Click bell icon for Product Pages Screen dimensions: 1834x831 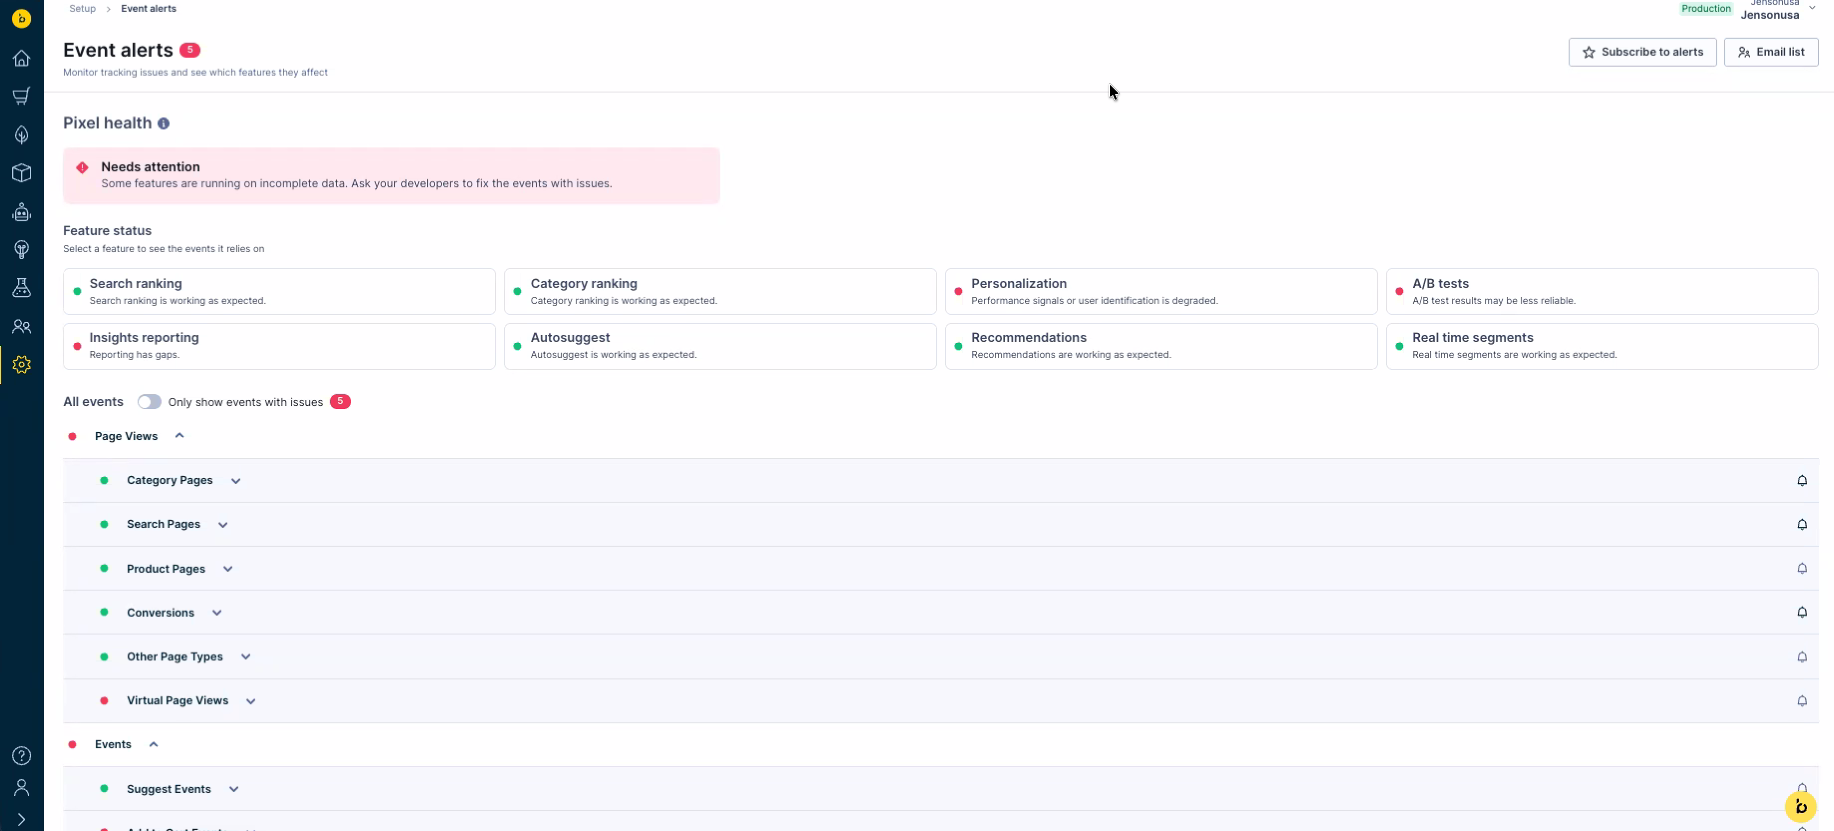click(x=1802, y=569)
